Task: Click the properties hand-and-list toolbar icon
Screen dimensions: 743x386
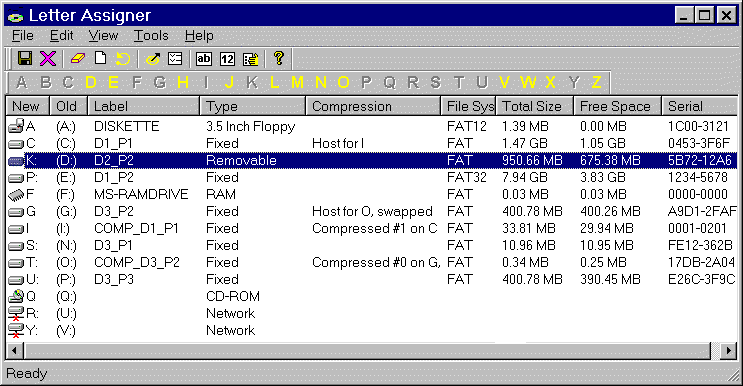Action: point(251,59)
